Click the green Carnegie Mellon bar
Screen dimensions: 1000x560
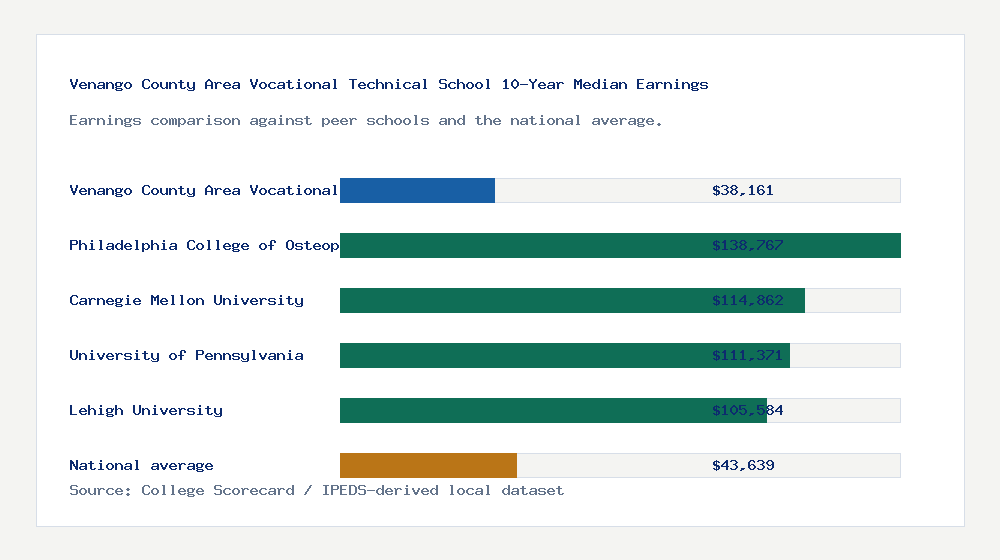click(x=572, y=300)
